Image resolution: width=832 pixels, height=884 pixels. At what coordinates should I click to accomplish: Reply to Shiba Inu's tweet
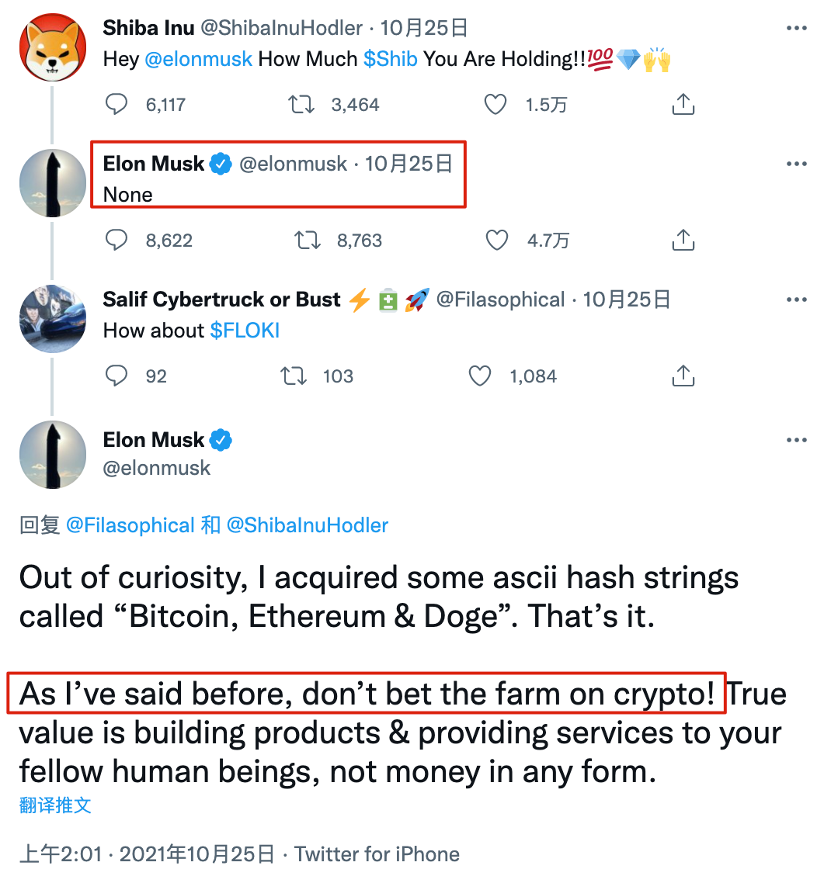[x=117, y=104]
